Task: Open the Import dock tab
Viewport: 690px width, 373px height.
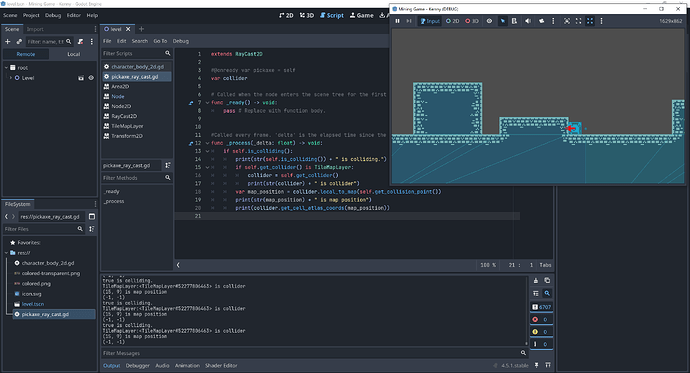Action: (x=35, y=29)
